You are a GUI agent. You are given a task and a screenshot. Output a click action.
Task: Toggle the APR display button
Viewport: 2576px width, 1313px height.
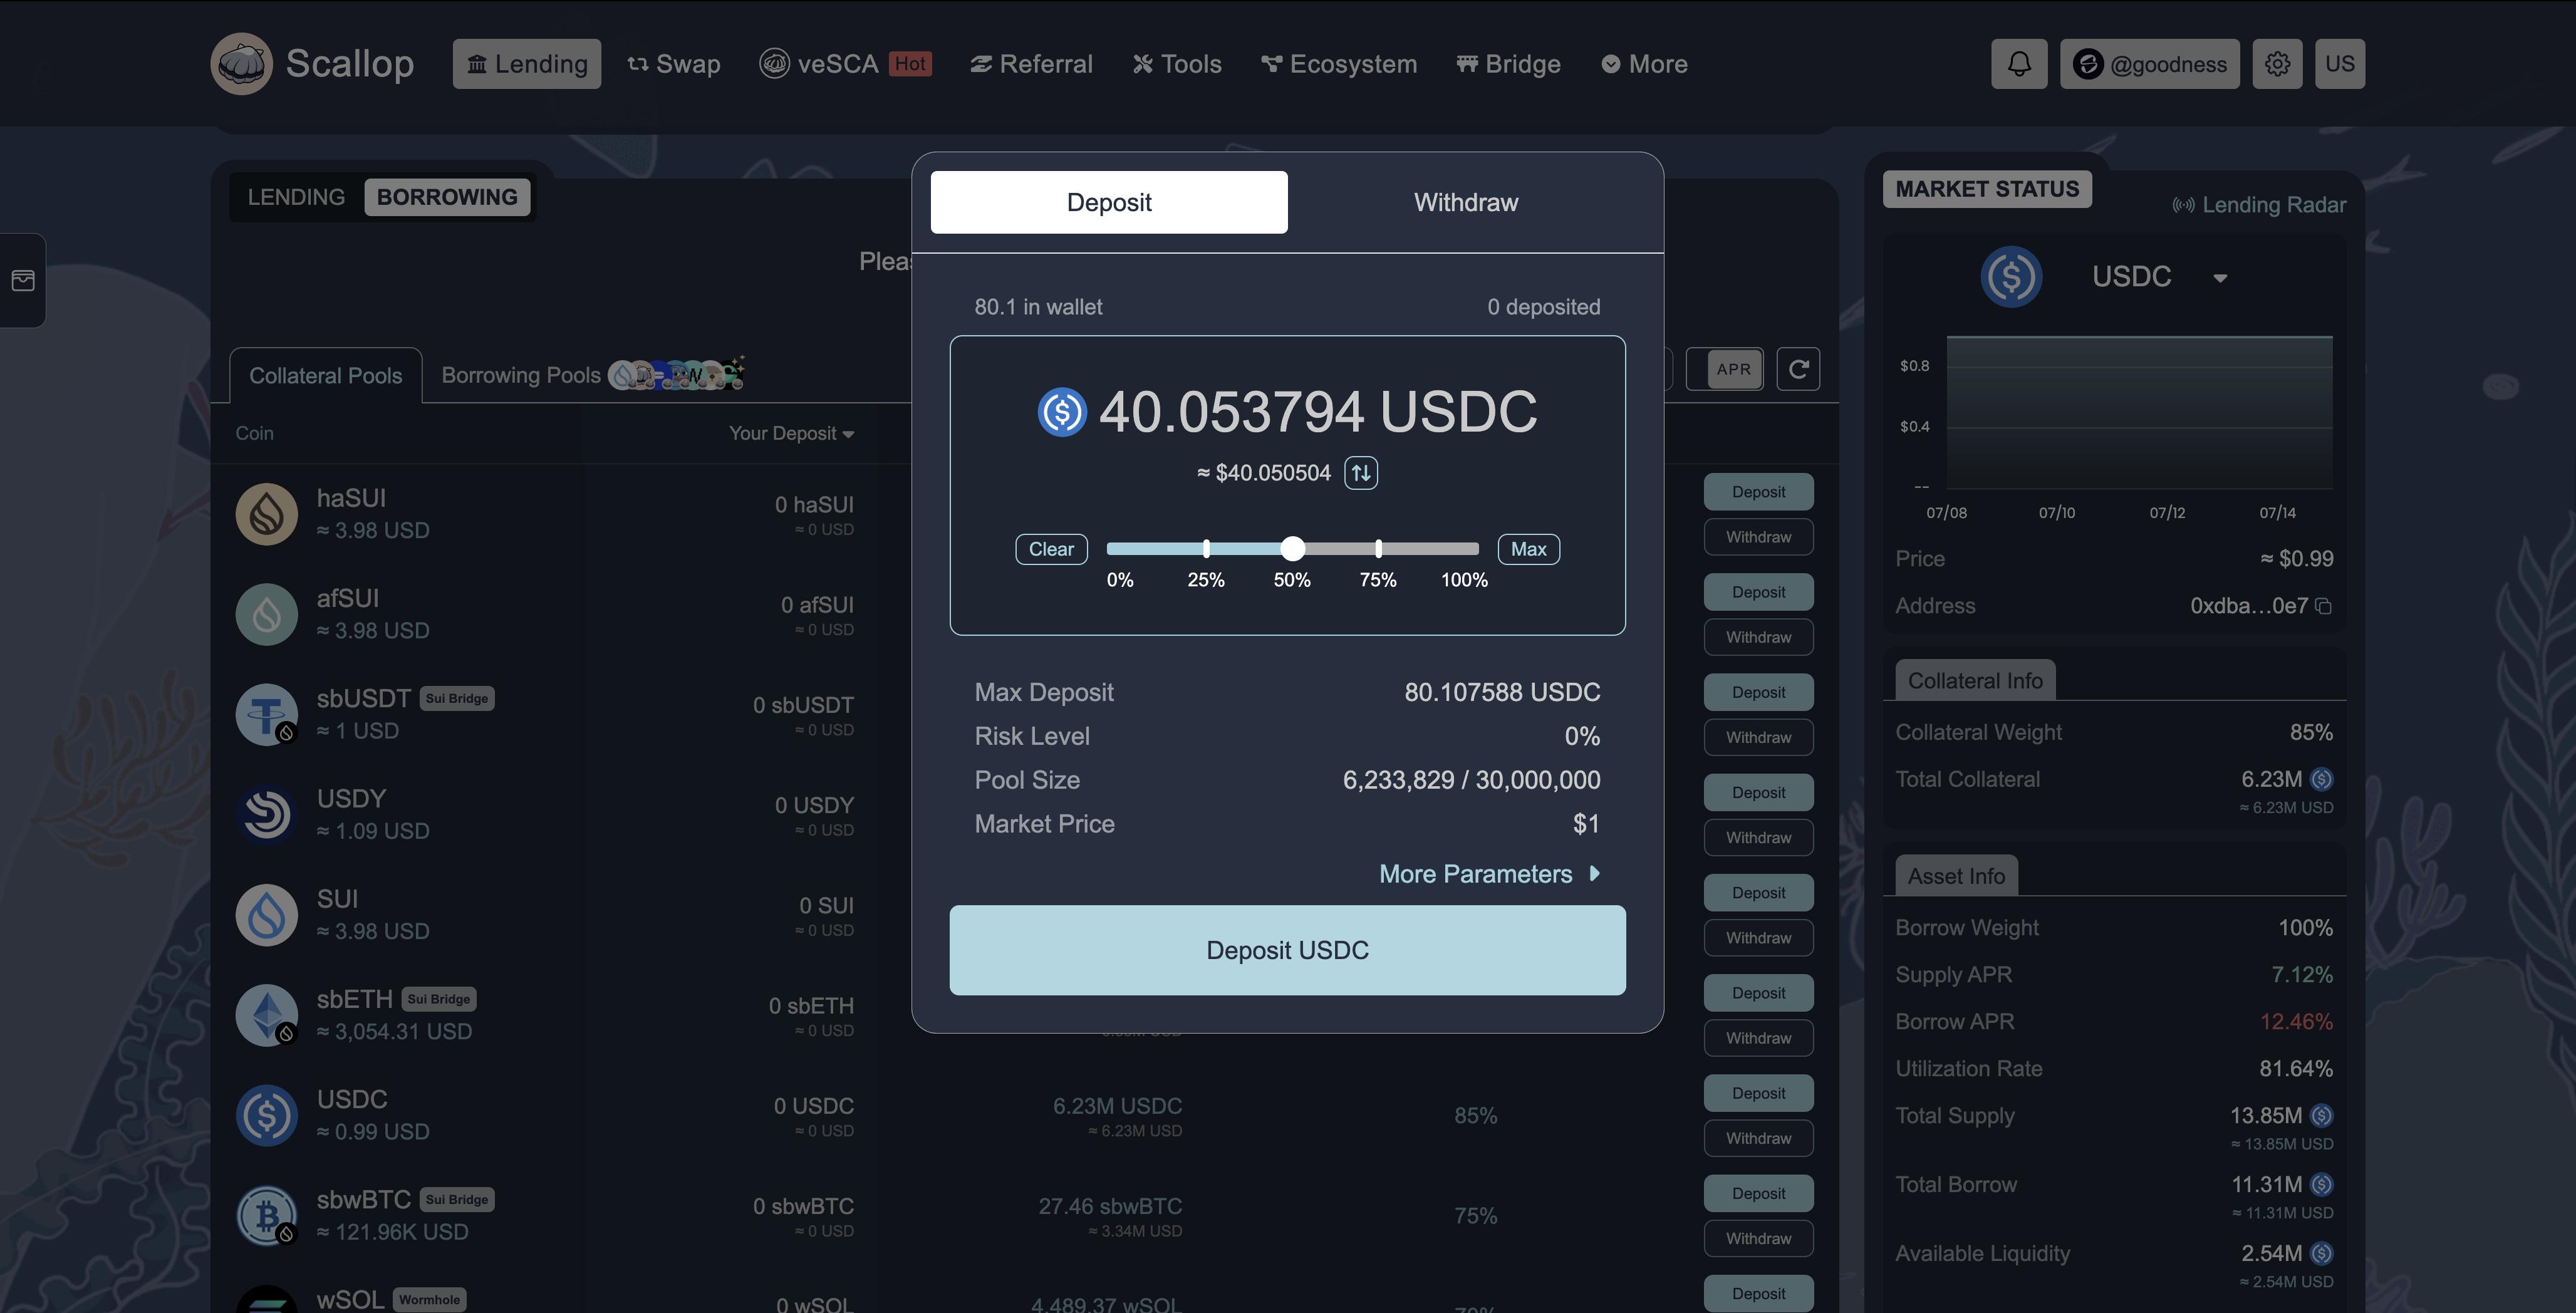click(1733, 369)
